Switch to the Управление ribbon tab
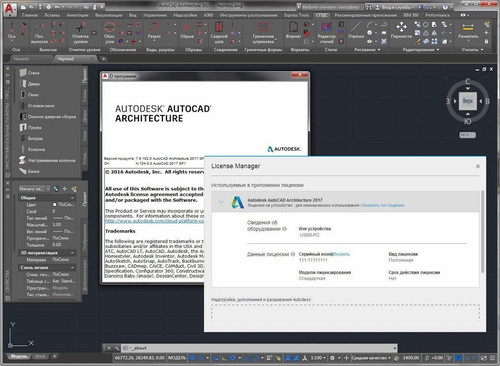The image size is (500, 366). pyautogui.click(x=156, y=15)
